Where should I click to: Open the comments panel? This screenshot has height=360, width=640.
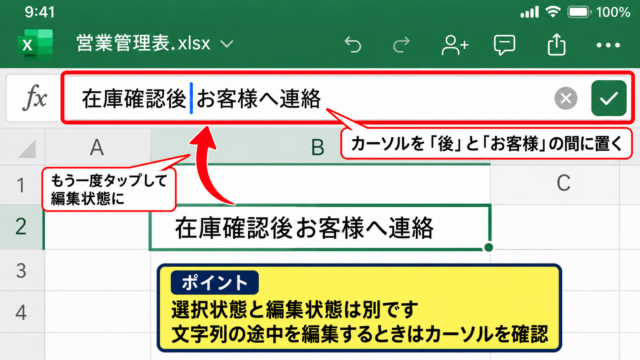(x=504, y=44)
